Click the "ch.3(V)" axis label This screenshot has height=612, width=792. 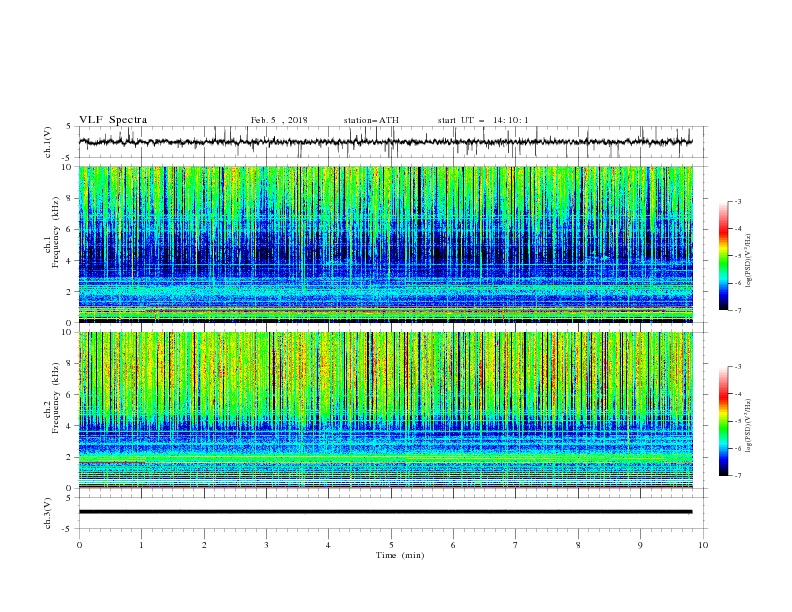48,513
